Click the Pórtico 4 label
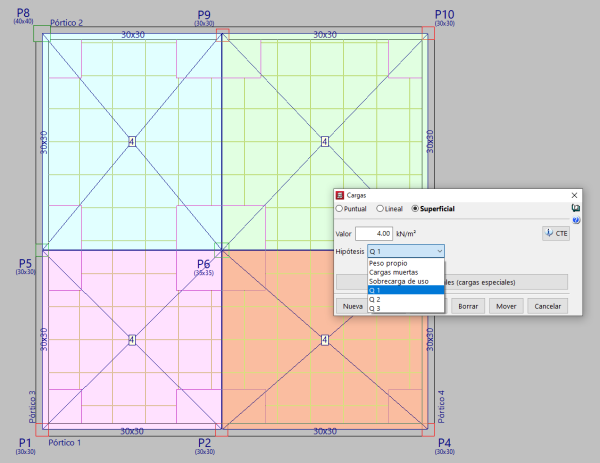 441,407
